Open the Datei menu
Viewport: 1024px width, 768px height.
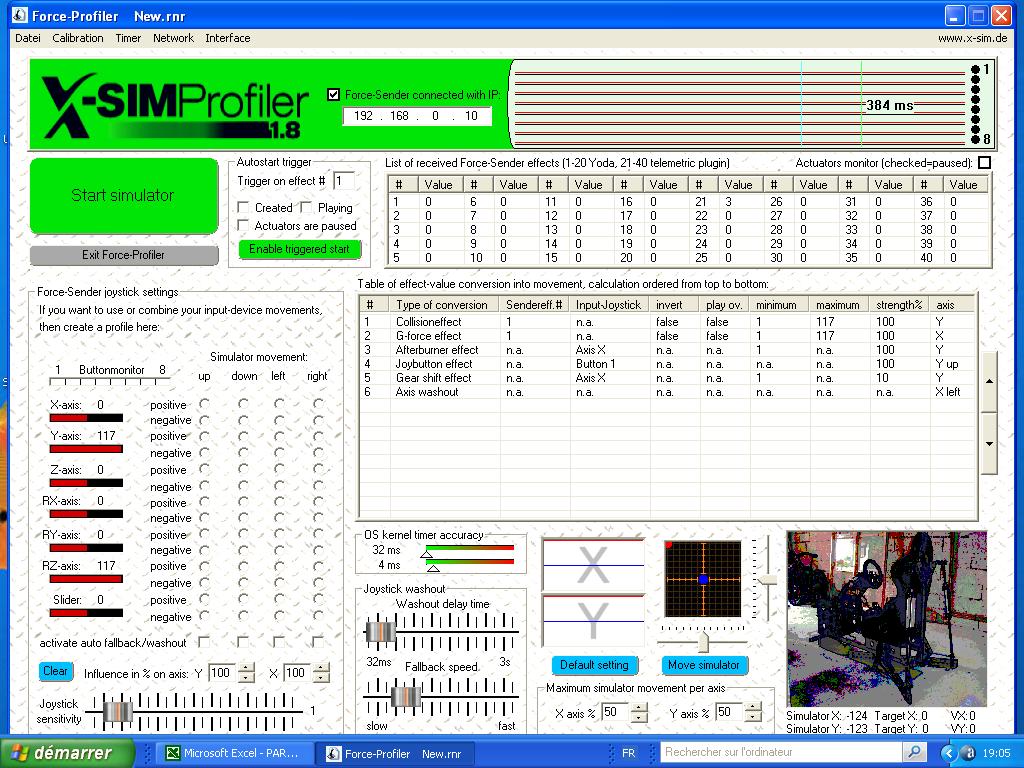click(27, 38)
